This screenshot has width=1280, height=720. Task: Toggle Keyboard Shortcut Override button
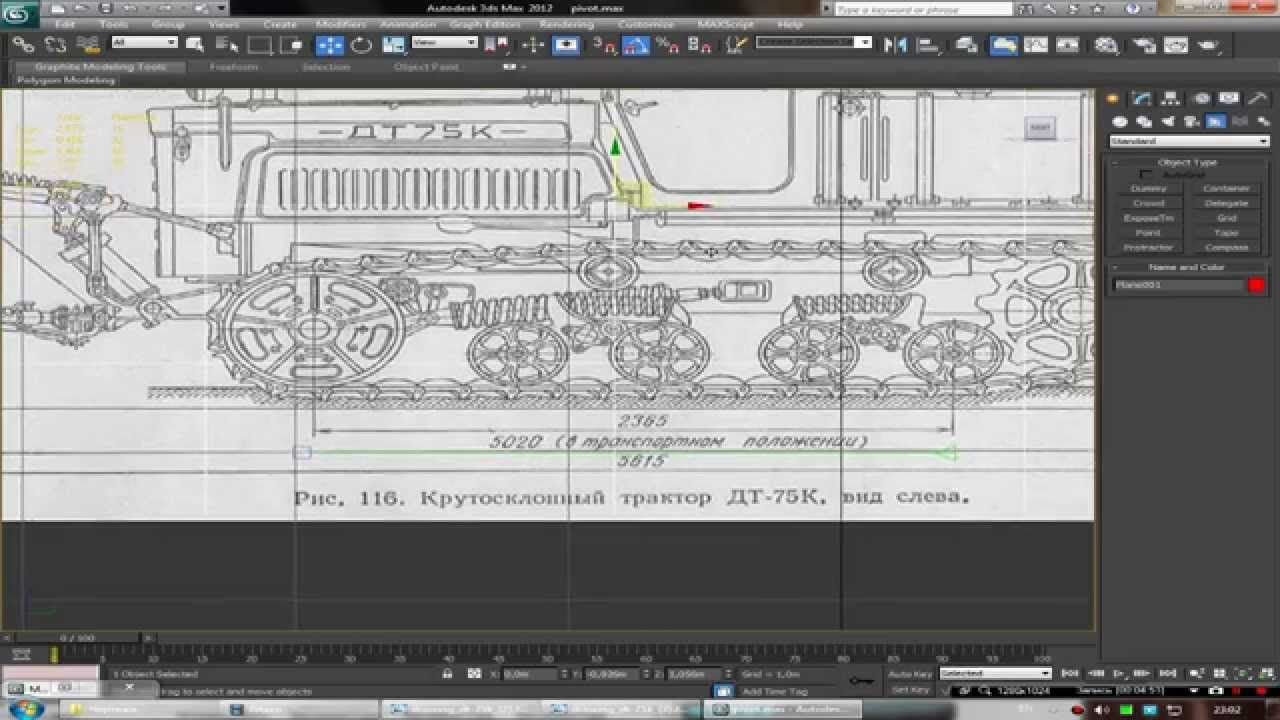(566, 44)
